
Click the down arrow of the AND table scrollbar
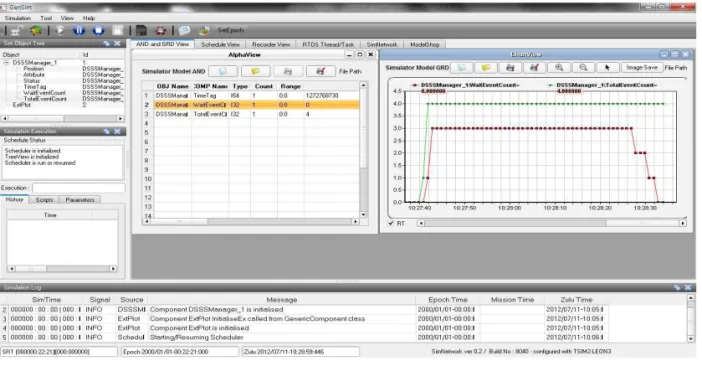click(363, 215)
